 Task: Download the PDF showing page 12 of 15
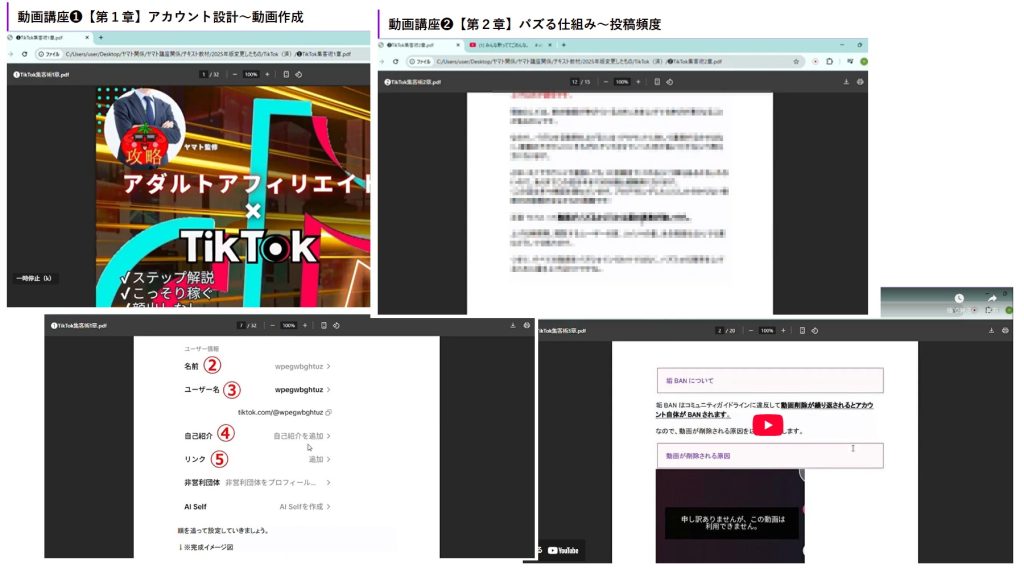pyautogui.click(x=846, y=82)
